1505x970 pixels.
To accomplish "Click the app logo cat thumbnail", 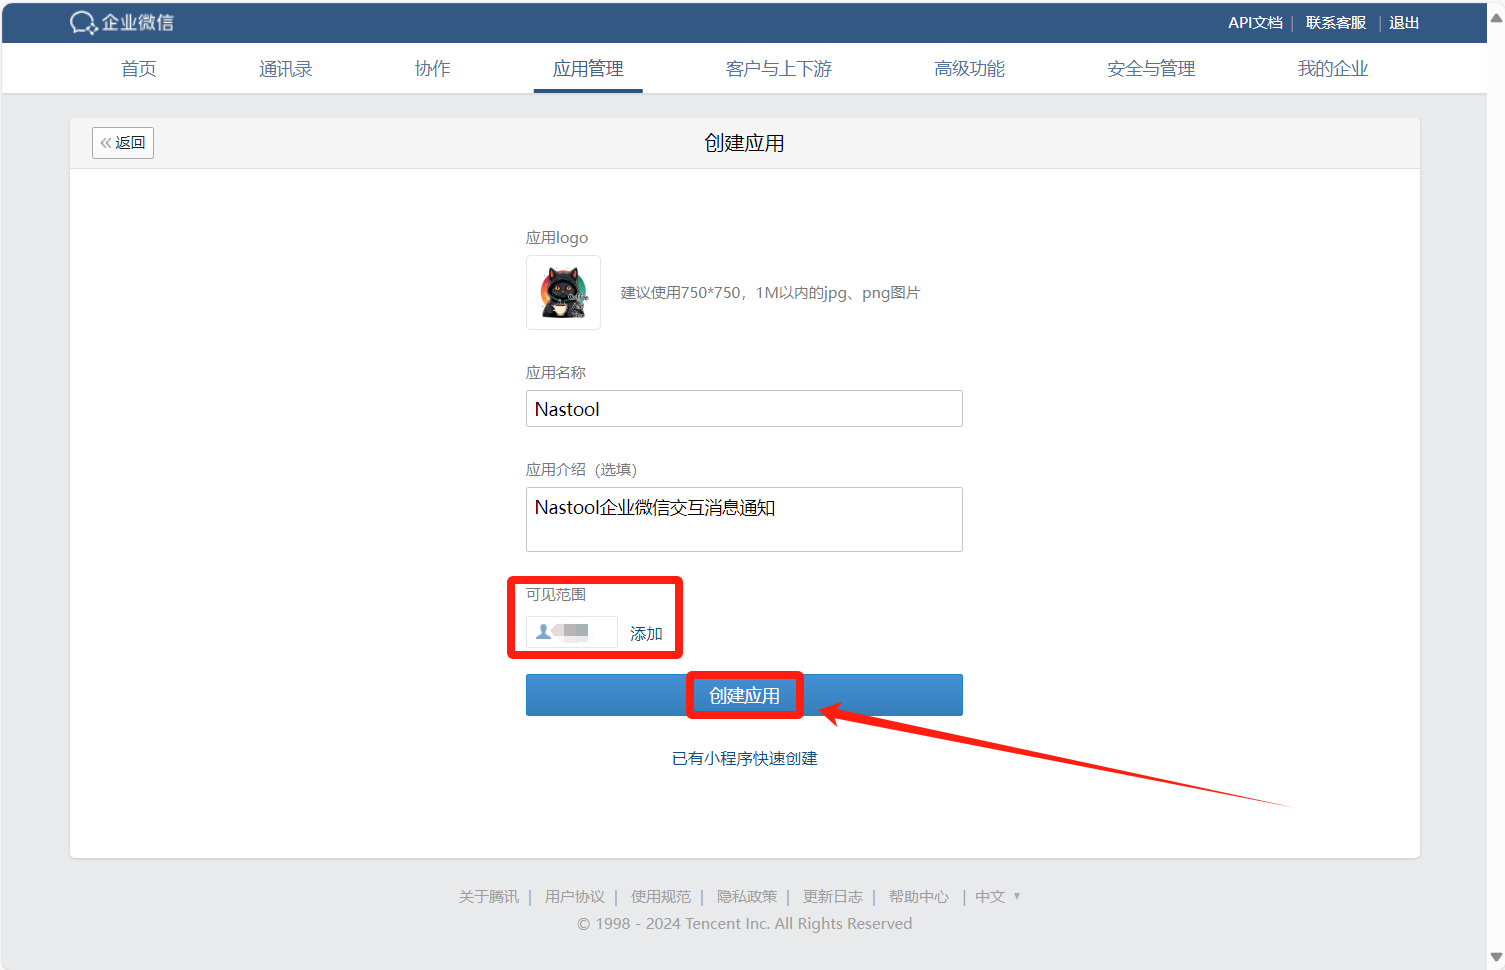I will click(x=563, y=292).
